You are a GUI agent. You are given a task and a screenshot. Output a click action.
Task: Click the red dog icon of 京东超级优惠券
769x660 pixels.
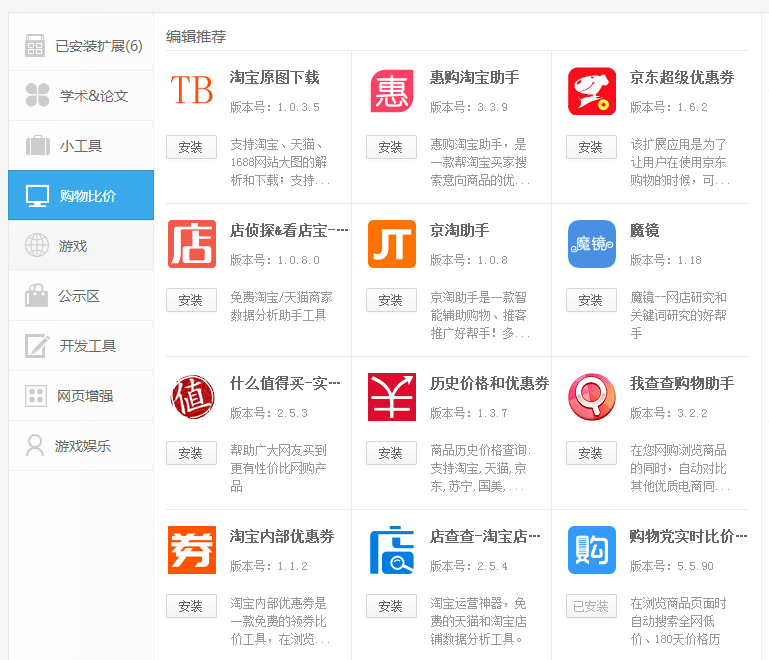coord(592,91)
